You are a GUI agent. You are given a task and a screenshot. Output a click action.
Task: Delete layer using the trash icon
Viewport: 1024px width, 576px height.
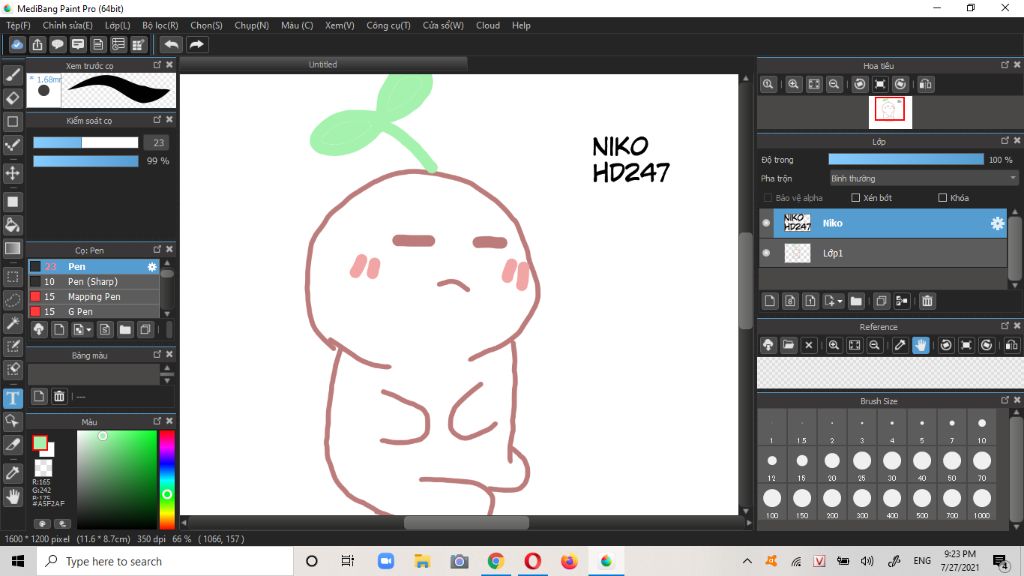click(927, 301)
